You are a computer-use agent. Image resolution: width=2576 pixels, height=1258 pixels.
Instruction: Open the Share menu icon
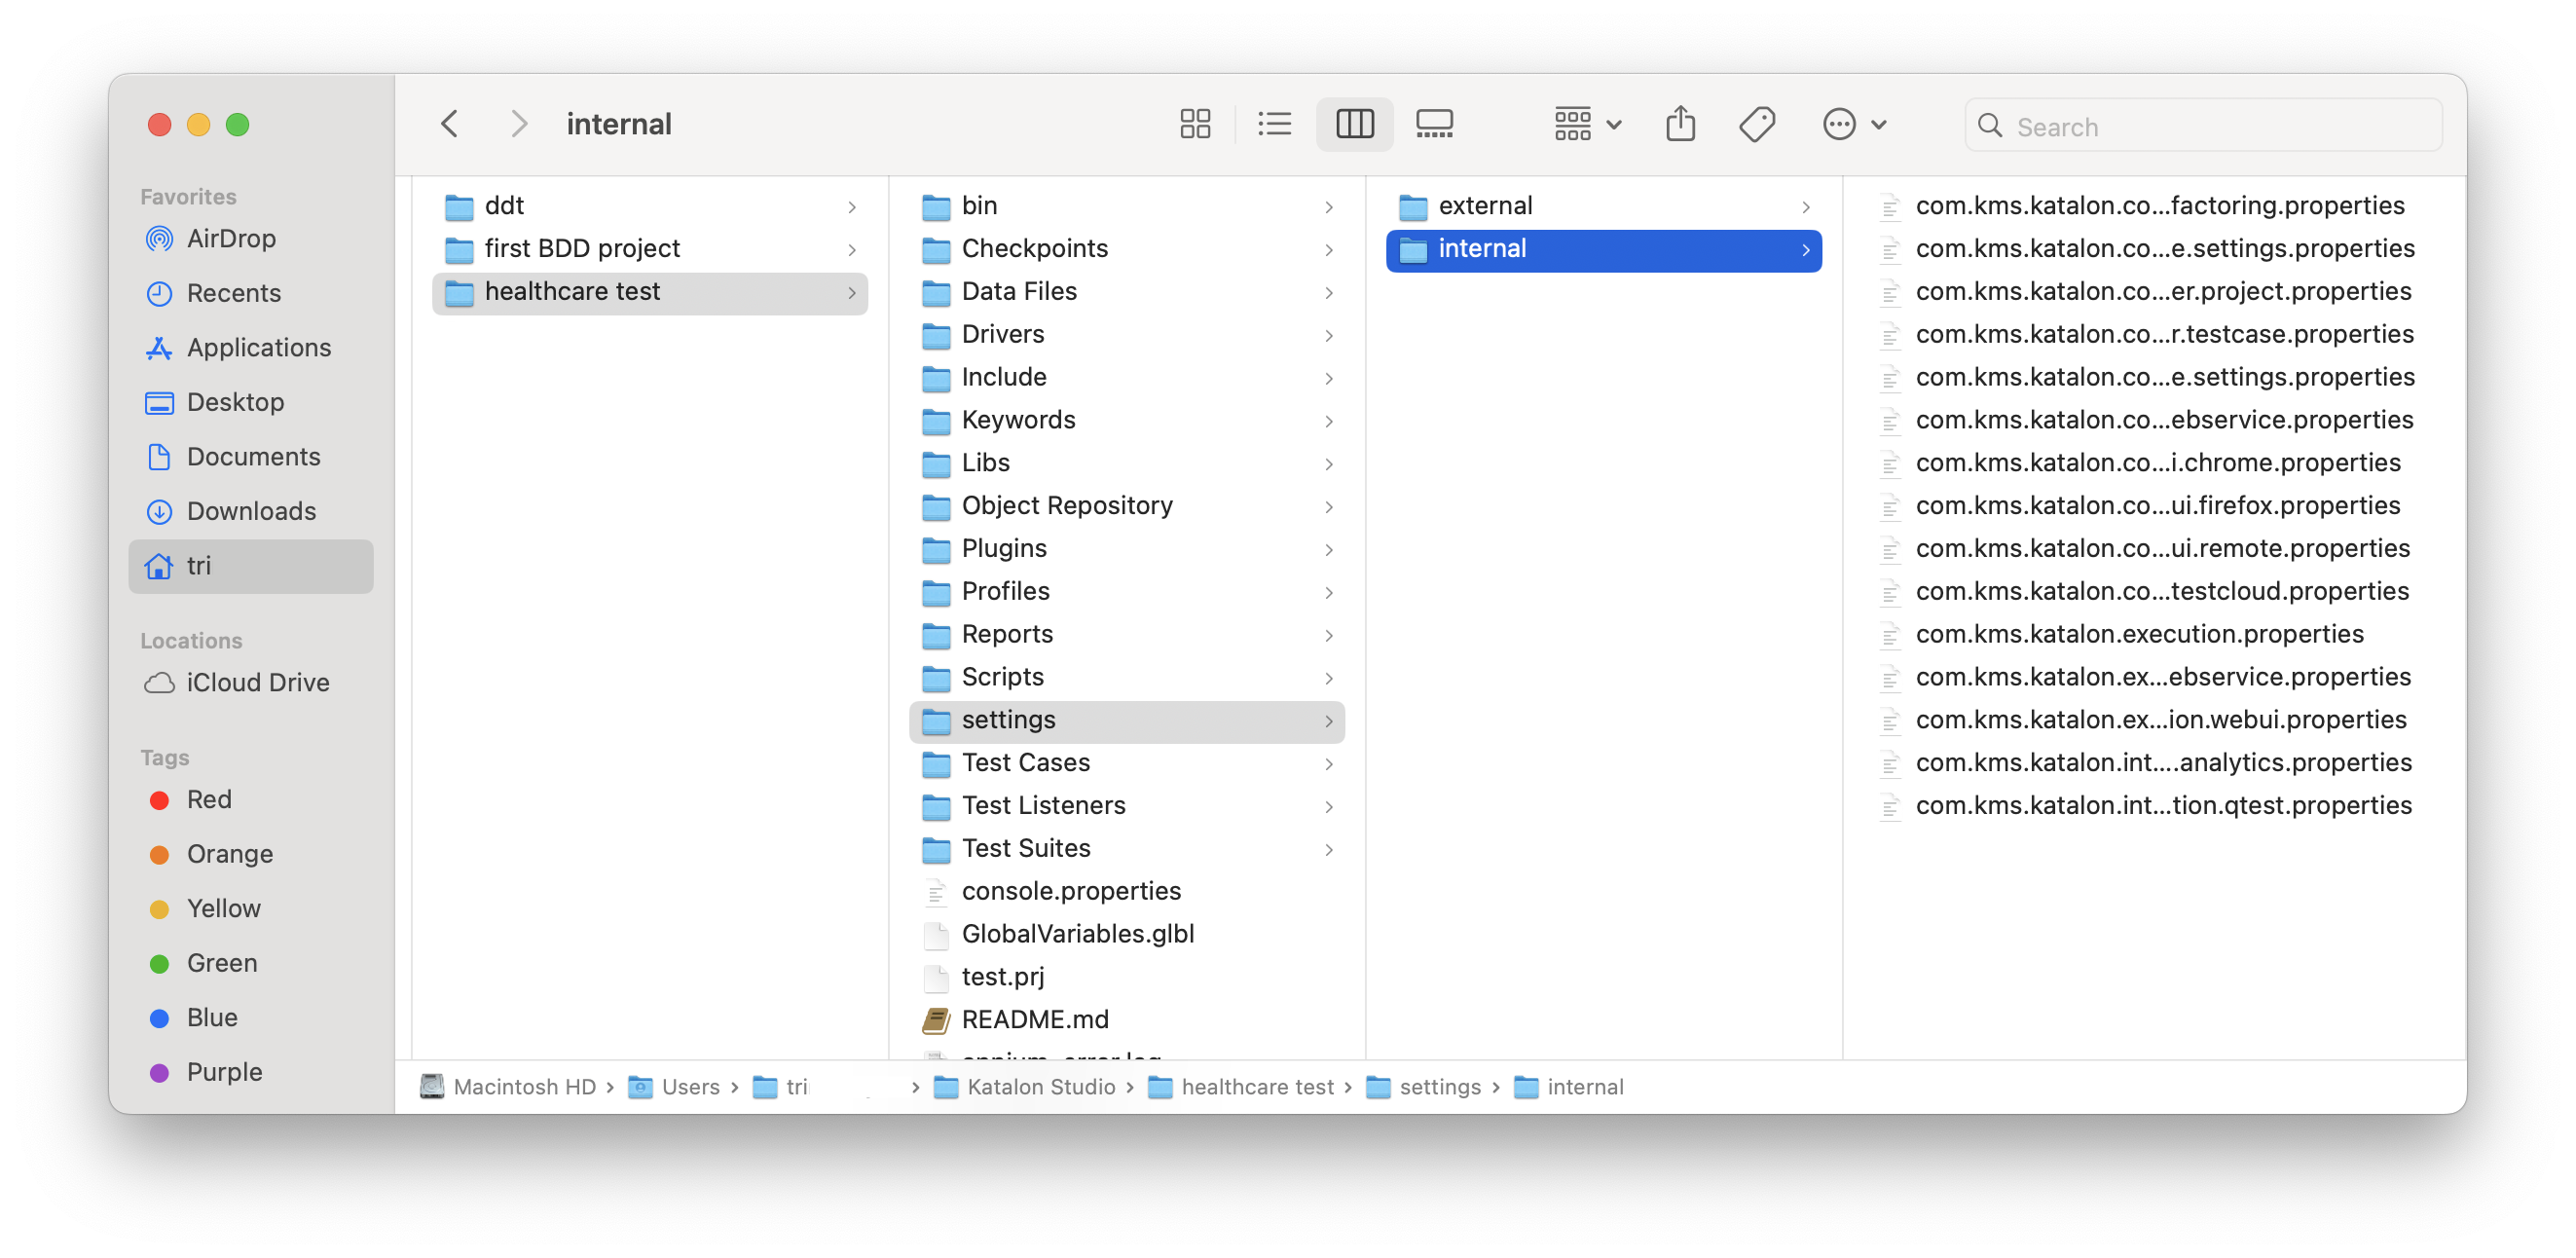1680,124
